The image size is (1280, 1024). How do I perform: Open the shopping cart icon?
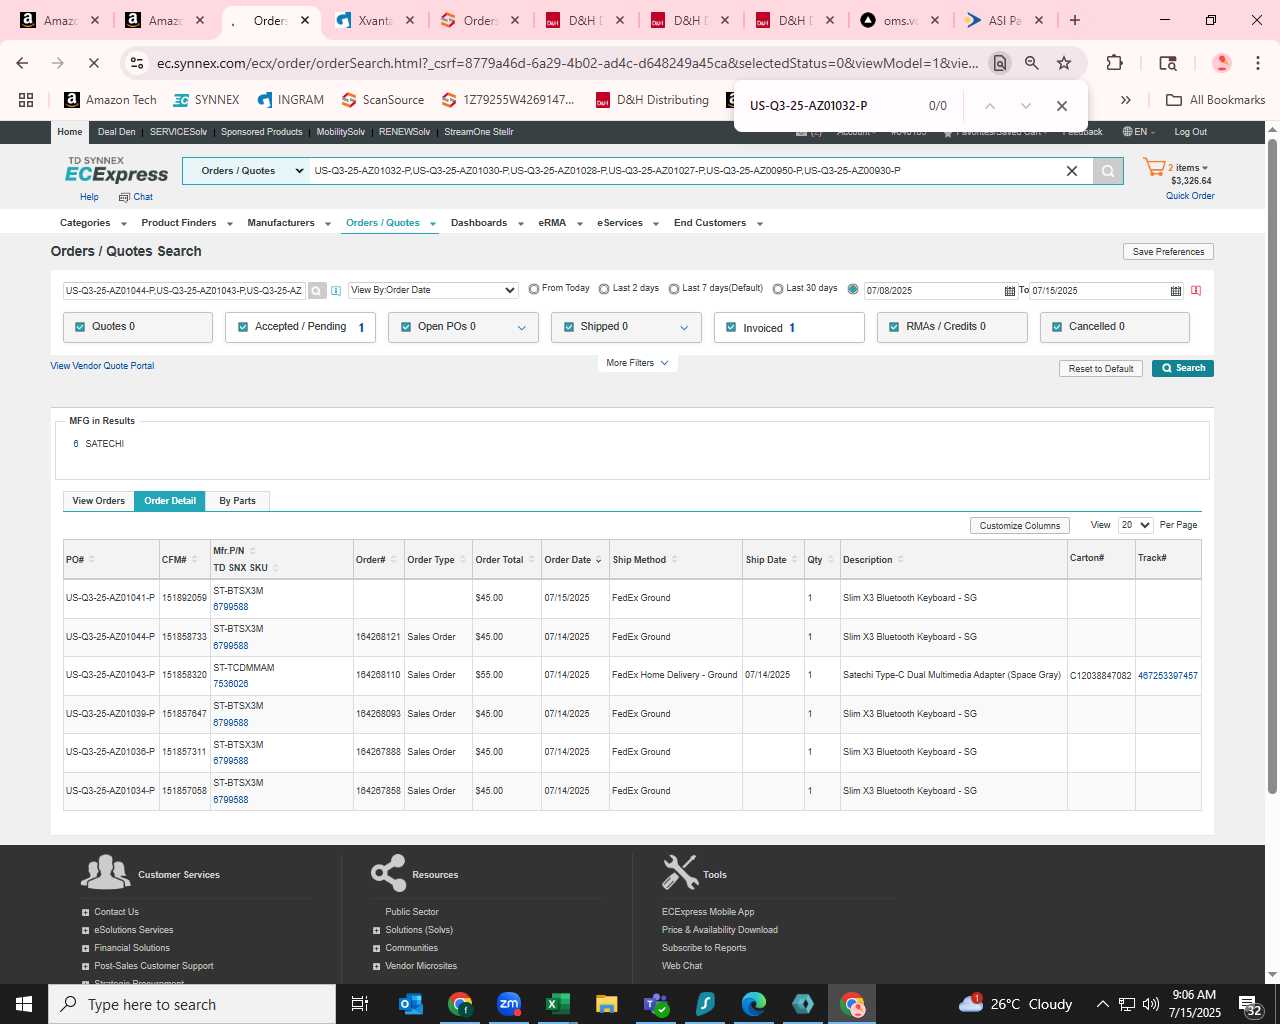(x=1154, y=168)
